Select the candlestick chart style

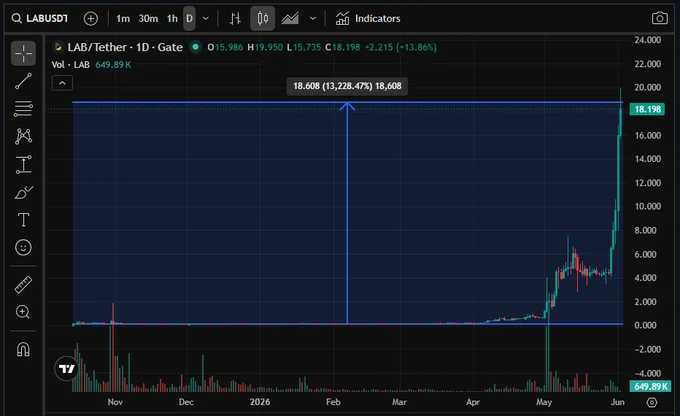tap(262, 19)
